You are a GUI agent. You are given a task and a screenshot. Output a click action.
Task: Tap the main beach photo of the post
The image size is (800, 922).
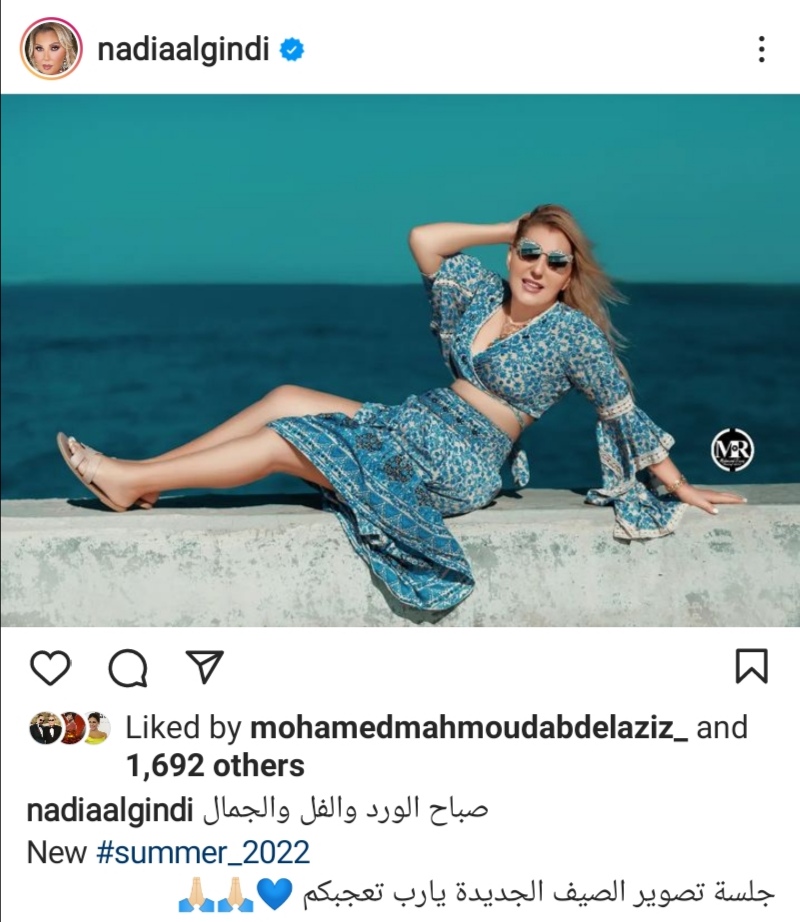(x=400, y=360)
